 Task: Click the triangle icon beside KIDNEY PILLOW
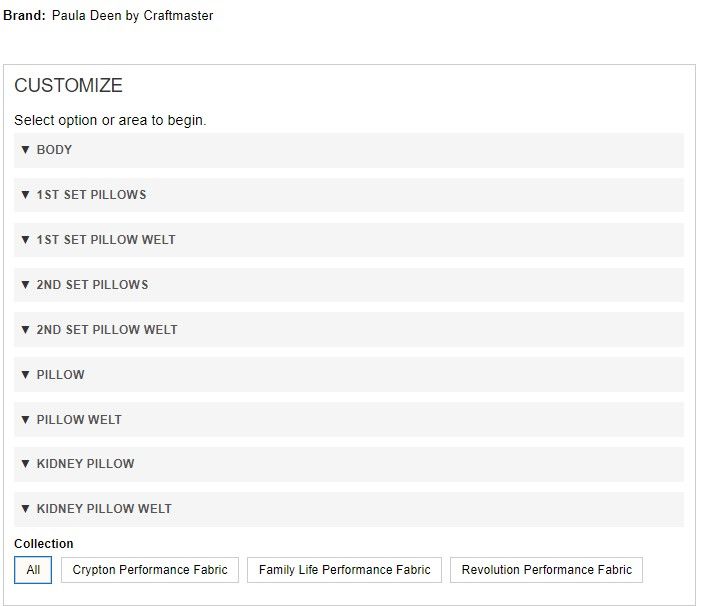click(x=26, y=464)
